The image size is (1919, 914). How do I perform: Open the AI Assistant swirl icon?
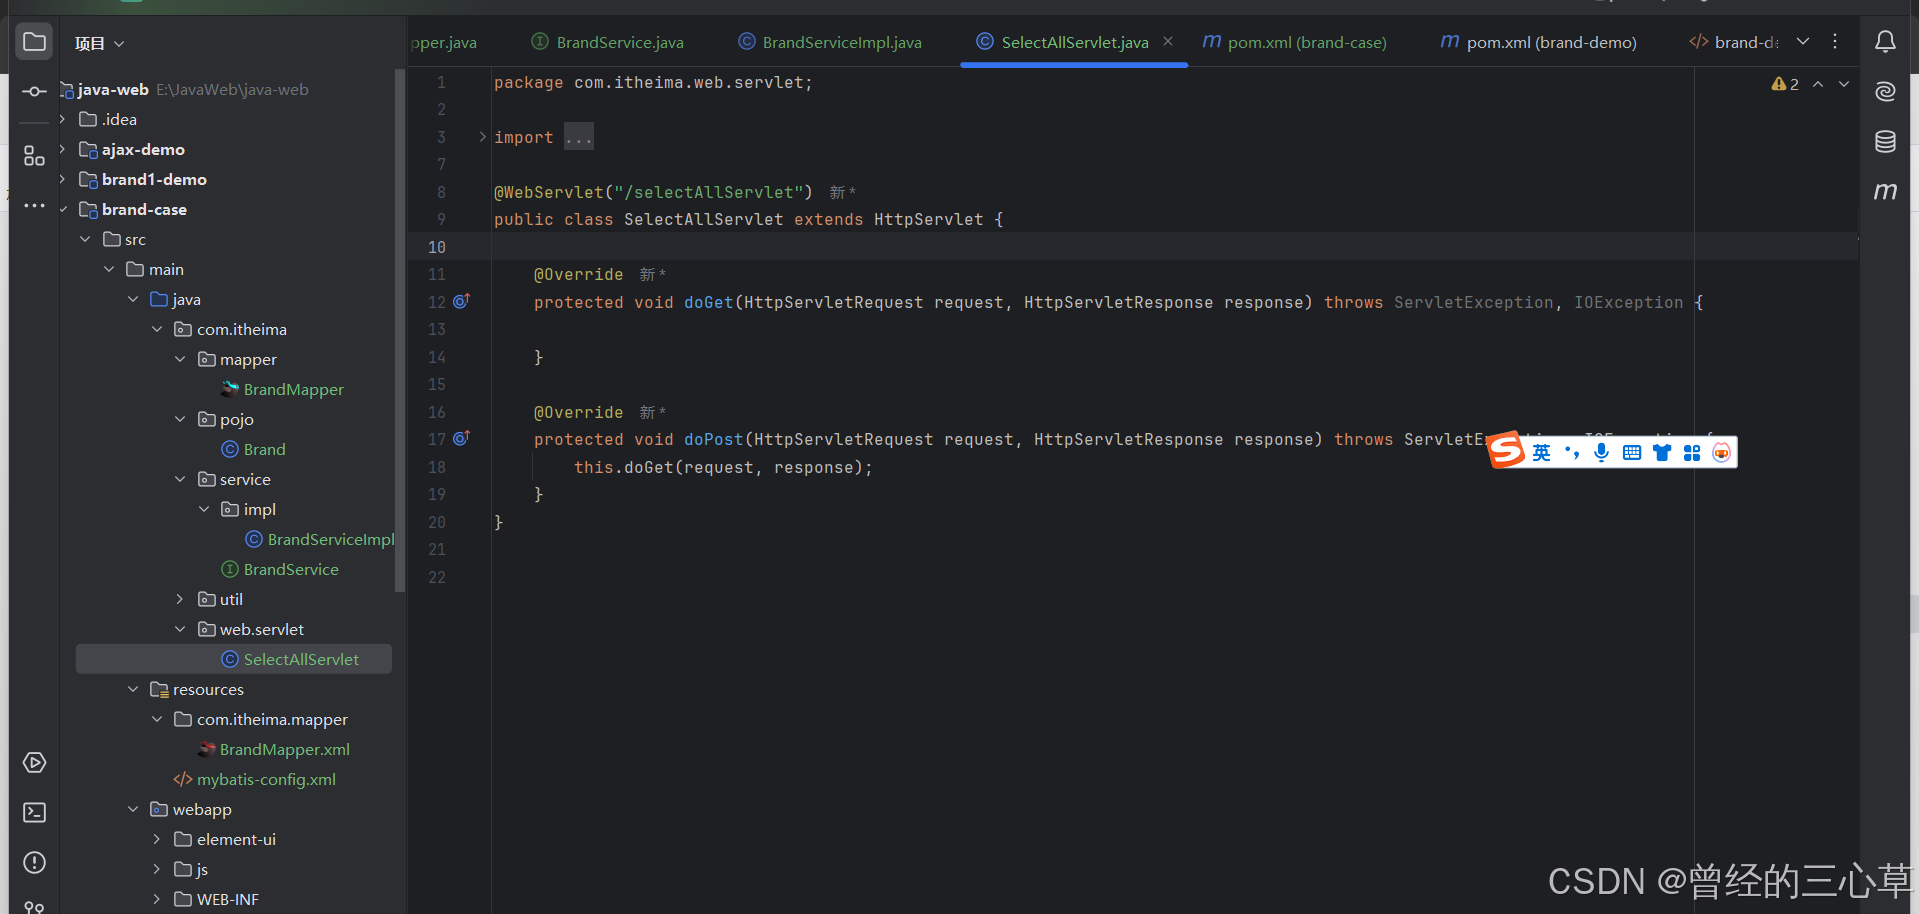[1885, 92]
